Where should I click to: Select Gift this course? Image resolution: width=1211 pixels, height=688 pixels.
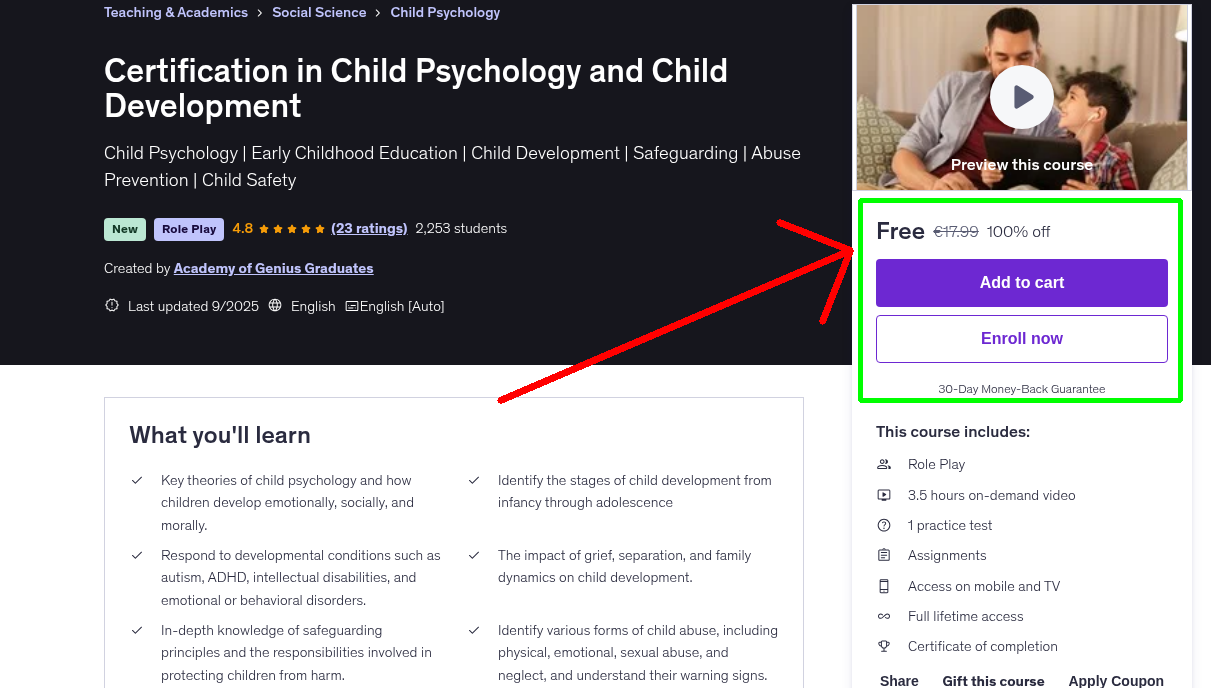point(993,680)
